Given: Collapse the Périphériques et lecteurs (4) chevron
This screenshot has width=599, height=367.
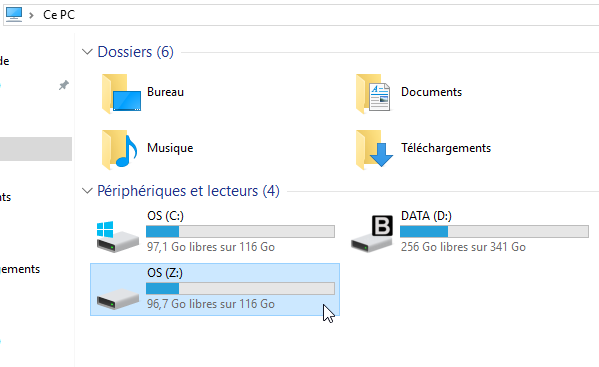Looking at the screenshot, I should tap(87, 191).
